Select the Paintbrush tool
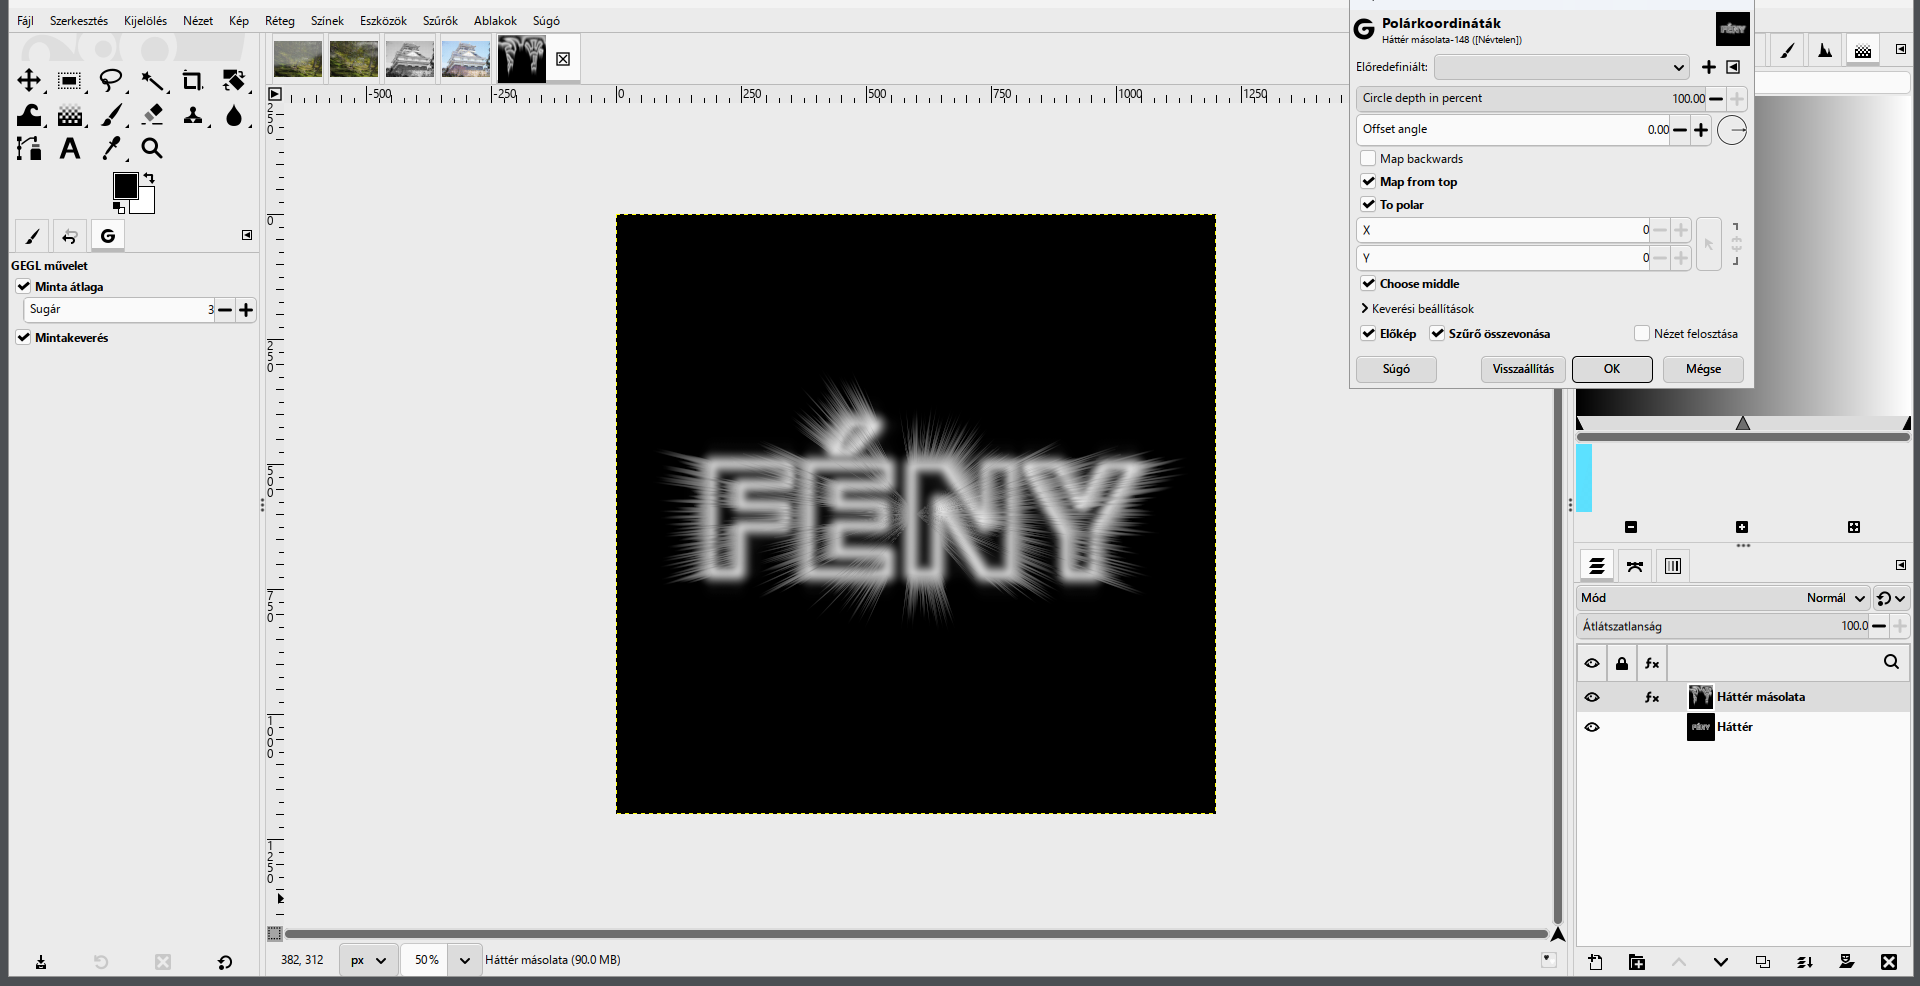 111,115
